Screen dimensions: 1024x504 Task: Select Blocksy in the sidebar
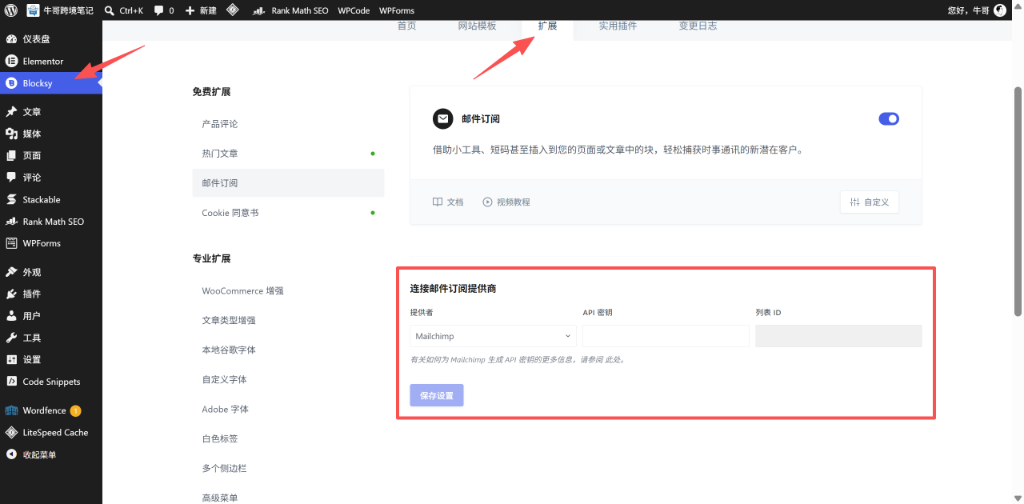coord(51,83)
